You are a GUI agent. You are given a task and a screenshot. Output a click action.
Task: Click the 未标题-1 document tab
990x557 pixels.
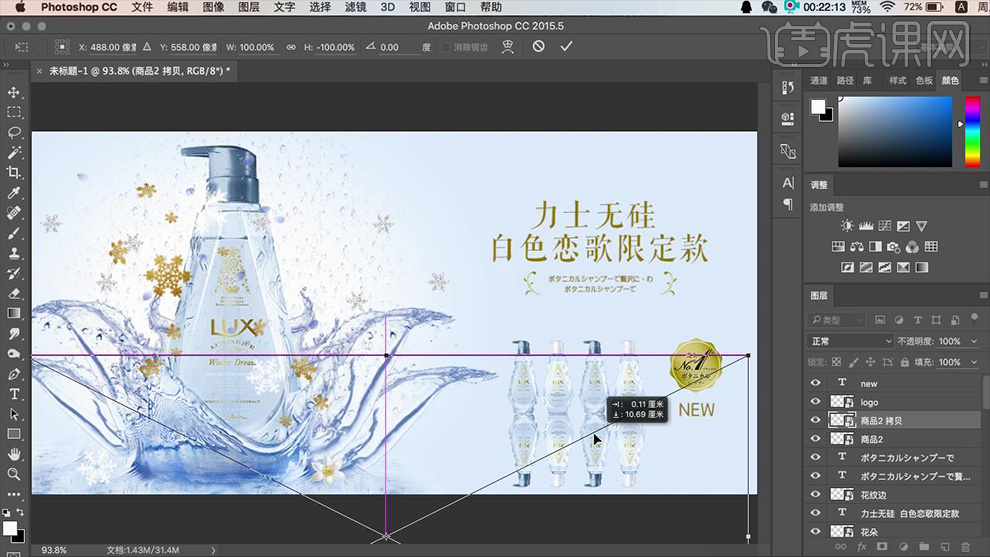click(140, 71)
